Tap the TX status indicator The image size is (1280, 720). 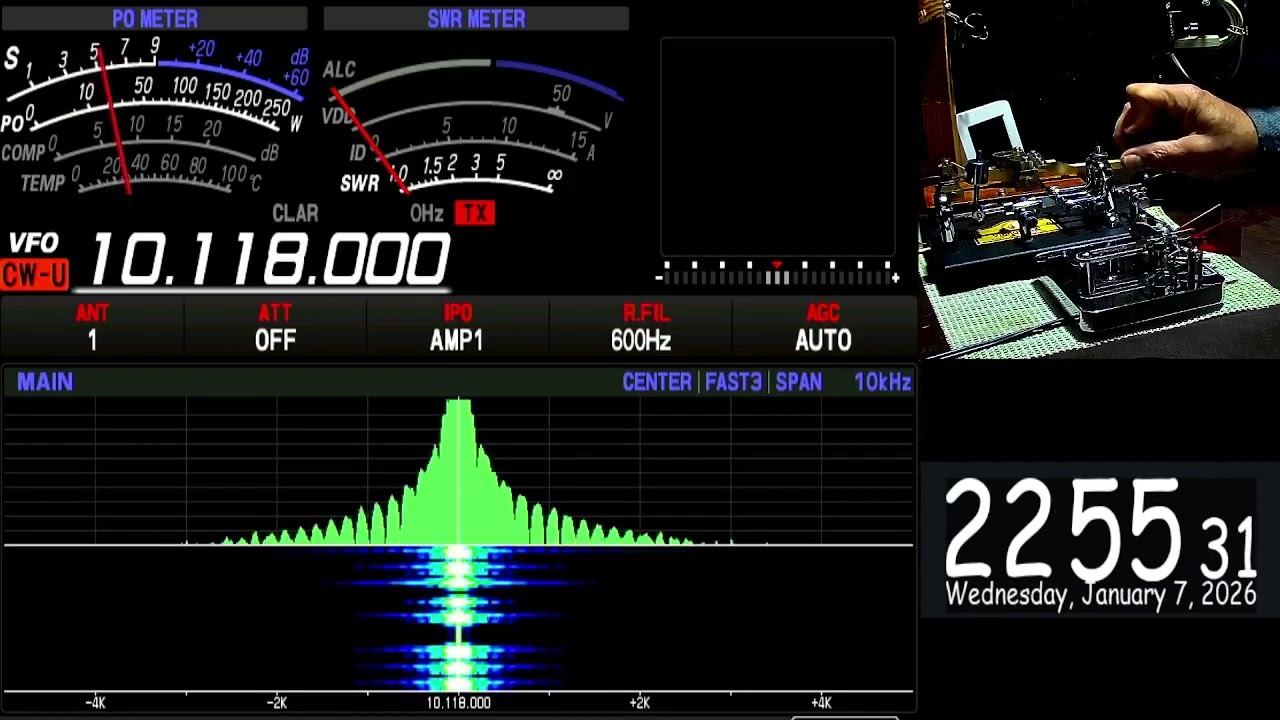pos(475,213)
